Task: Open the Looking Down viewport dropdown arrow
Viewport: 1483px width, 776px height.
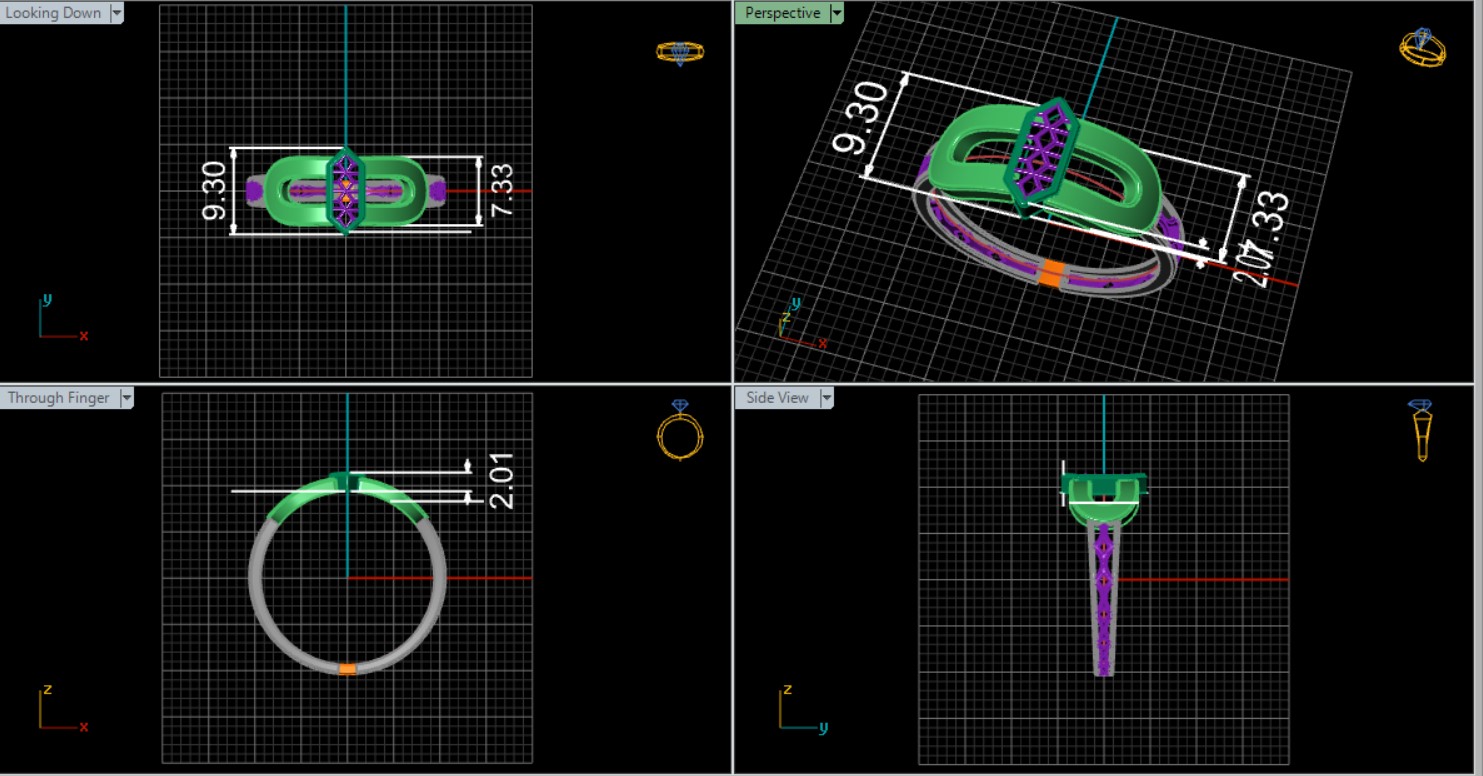Action: coord(117,13)
